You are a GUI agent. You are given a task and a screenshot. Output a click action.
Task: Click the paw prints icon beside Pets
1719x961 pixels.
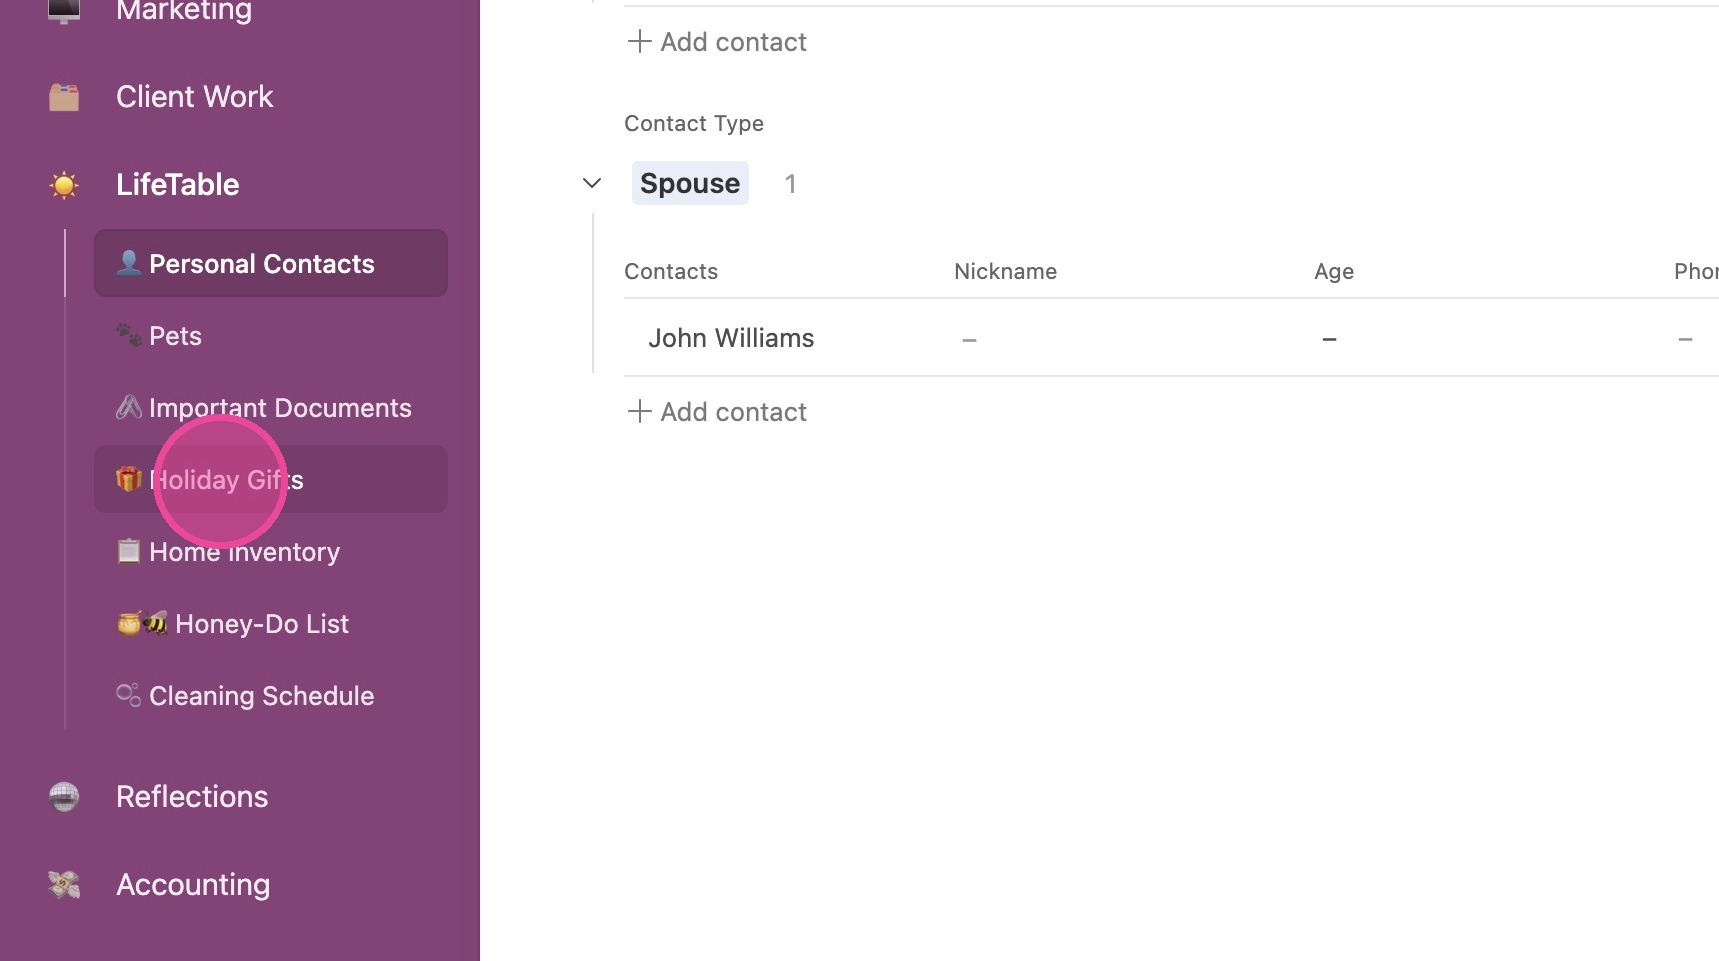[x=129, y=335]
